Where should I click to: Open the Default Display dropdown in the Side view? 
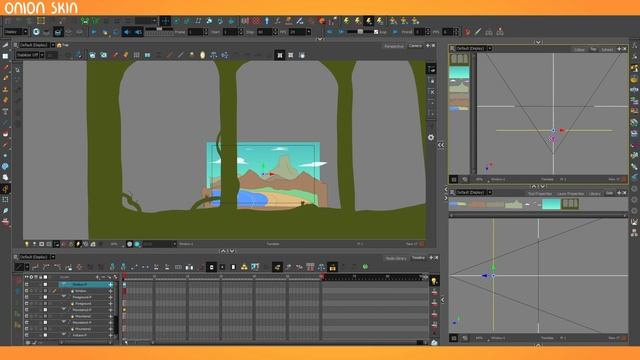pos(489,192)
